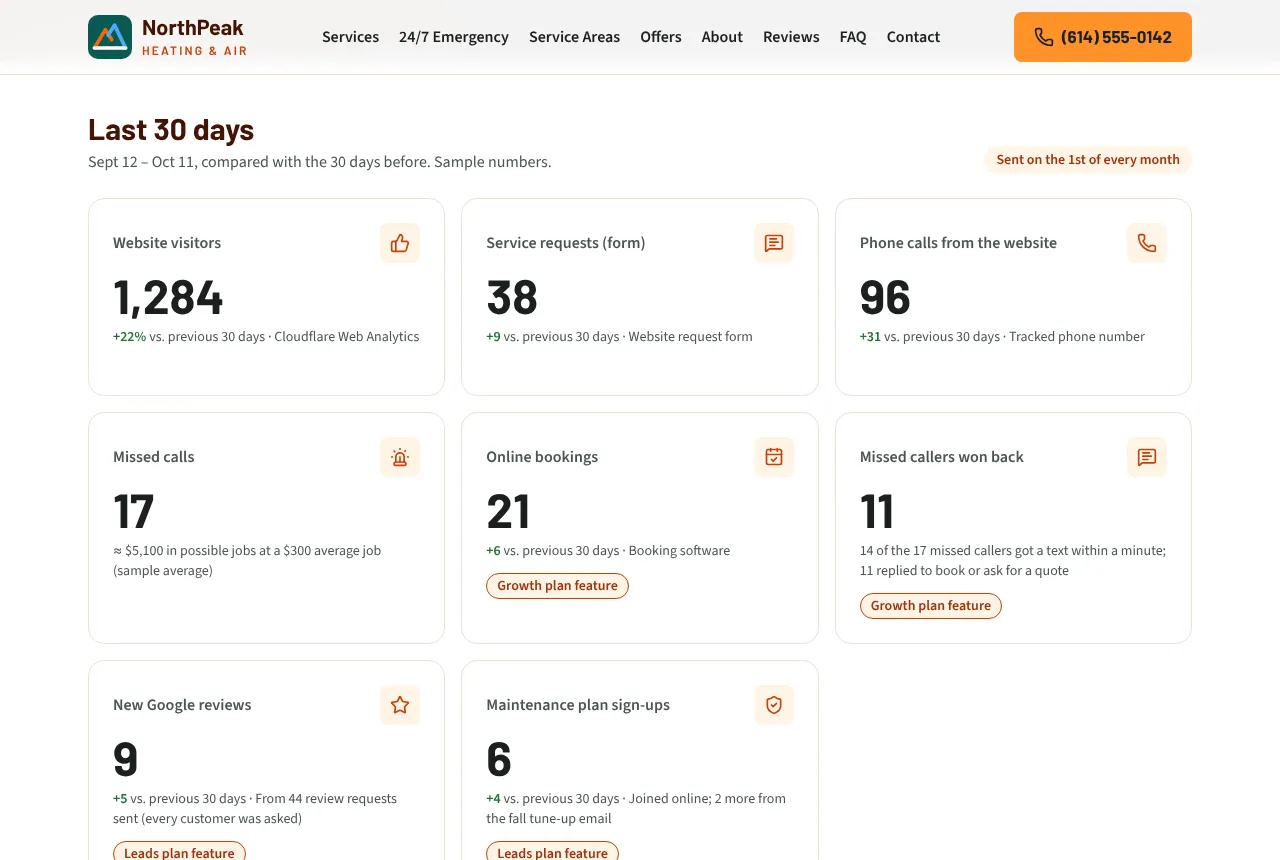Open the FAQ nav link
The height and width of the screenshot is (860, 1280).
tap(853, 37)
